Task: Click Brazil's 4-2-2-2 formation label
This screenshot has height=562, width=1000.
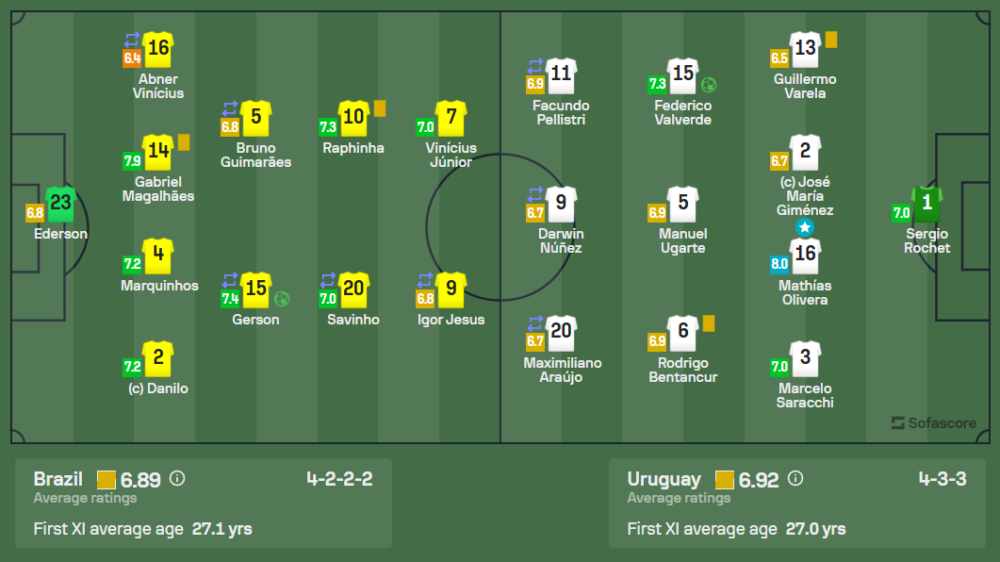Action: 339,478
